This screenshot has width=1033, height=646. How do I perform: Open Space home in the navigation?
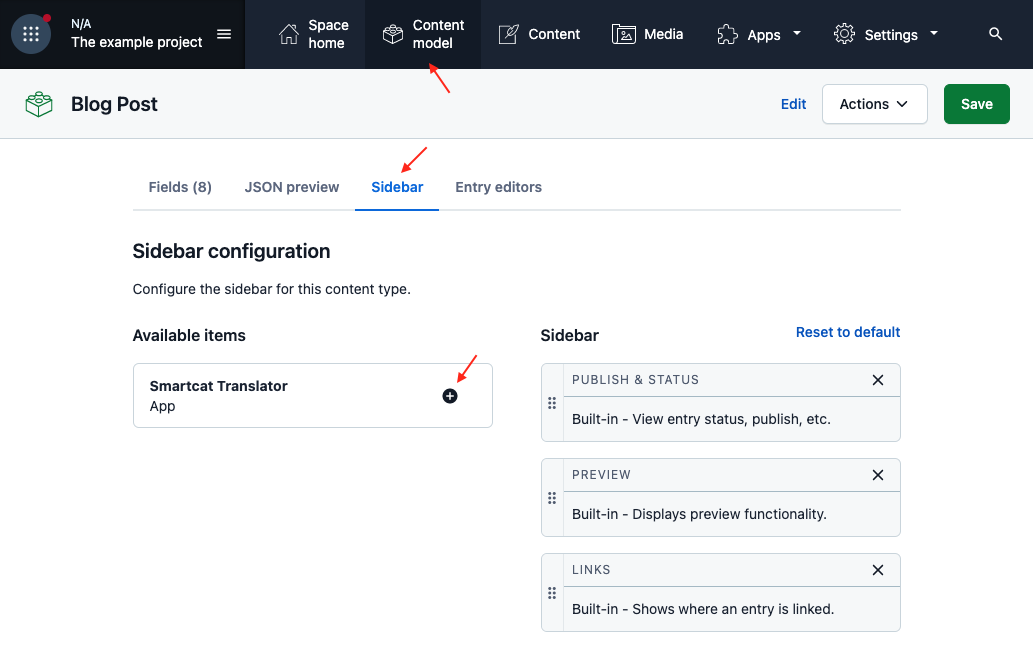pyautogui.click(x=328, y=34)
